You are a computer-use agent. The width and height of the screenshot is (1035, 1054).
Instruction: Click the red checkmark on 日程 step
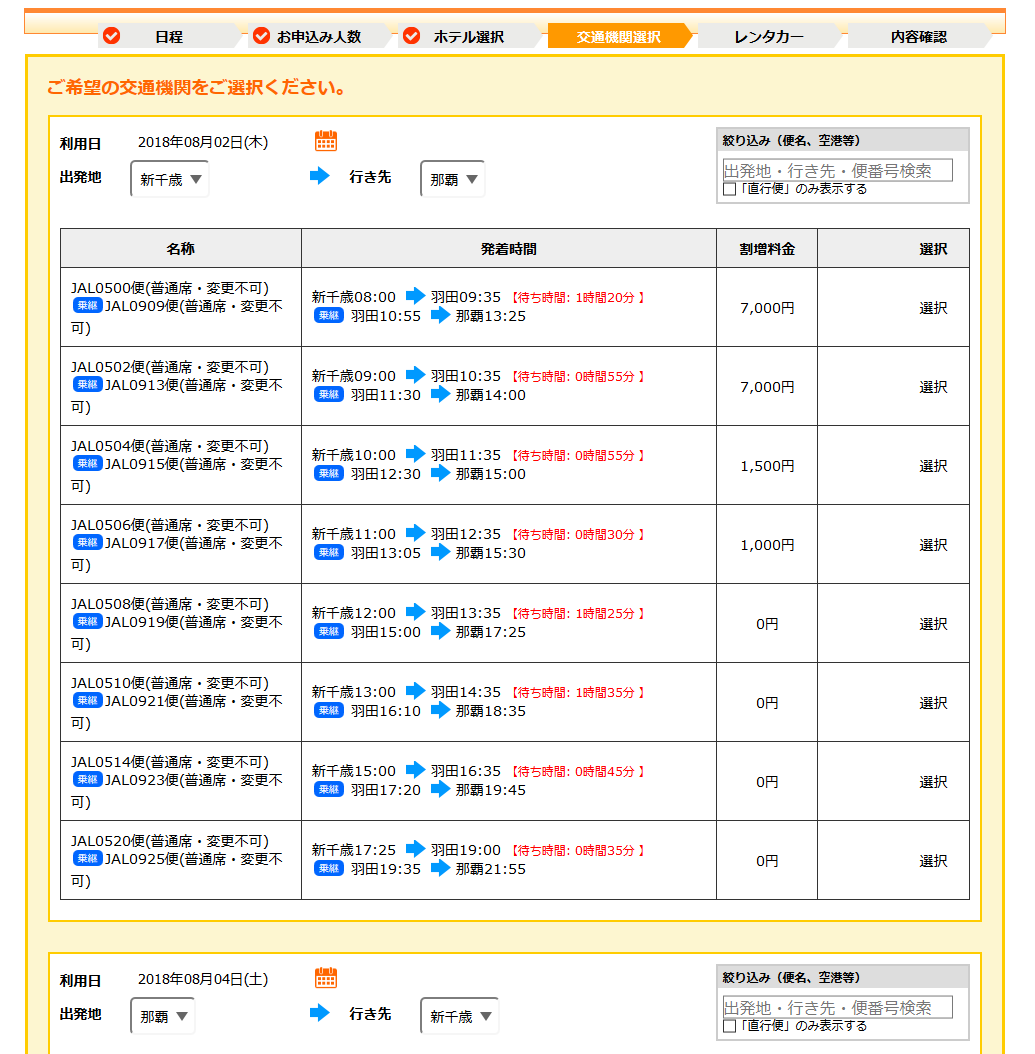112,36
